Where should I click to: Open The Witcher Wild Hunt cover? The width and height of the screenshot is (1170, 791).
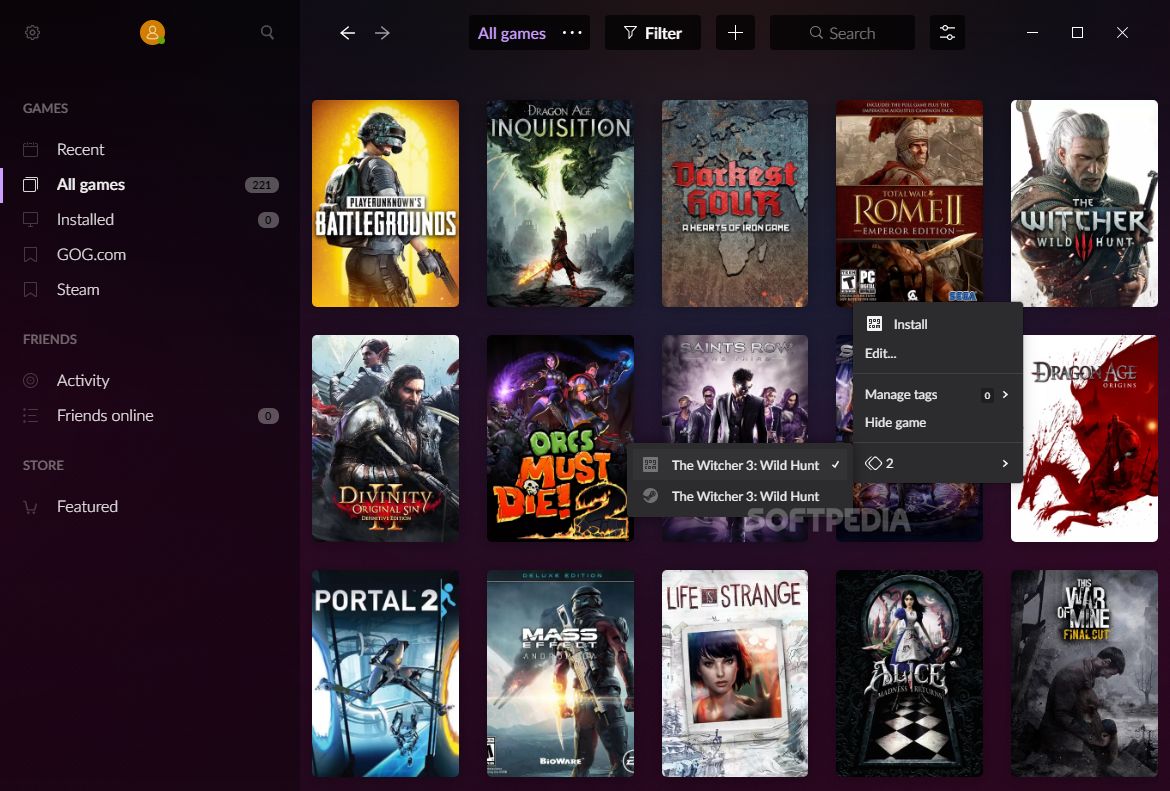(1084, 203)
